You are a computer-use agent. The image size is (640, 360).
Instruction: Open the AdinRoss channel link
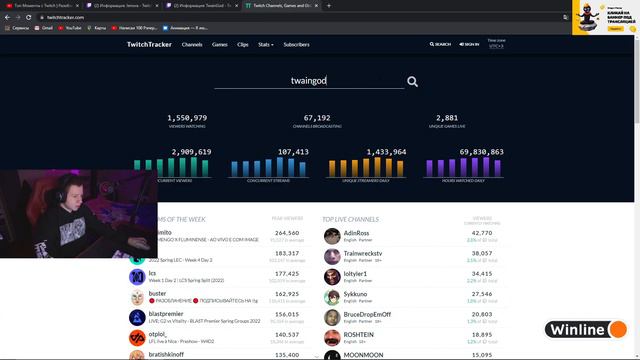[356, 233]
